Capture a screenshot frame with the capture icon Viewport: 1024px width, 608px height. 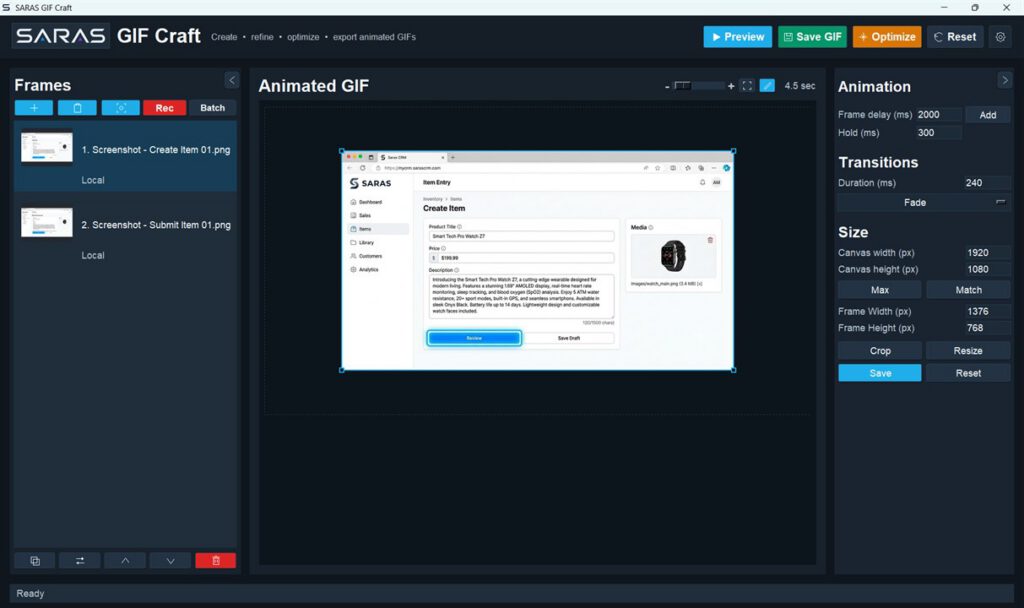pyautogui.click(x=121, y=108)
